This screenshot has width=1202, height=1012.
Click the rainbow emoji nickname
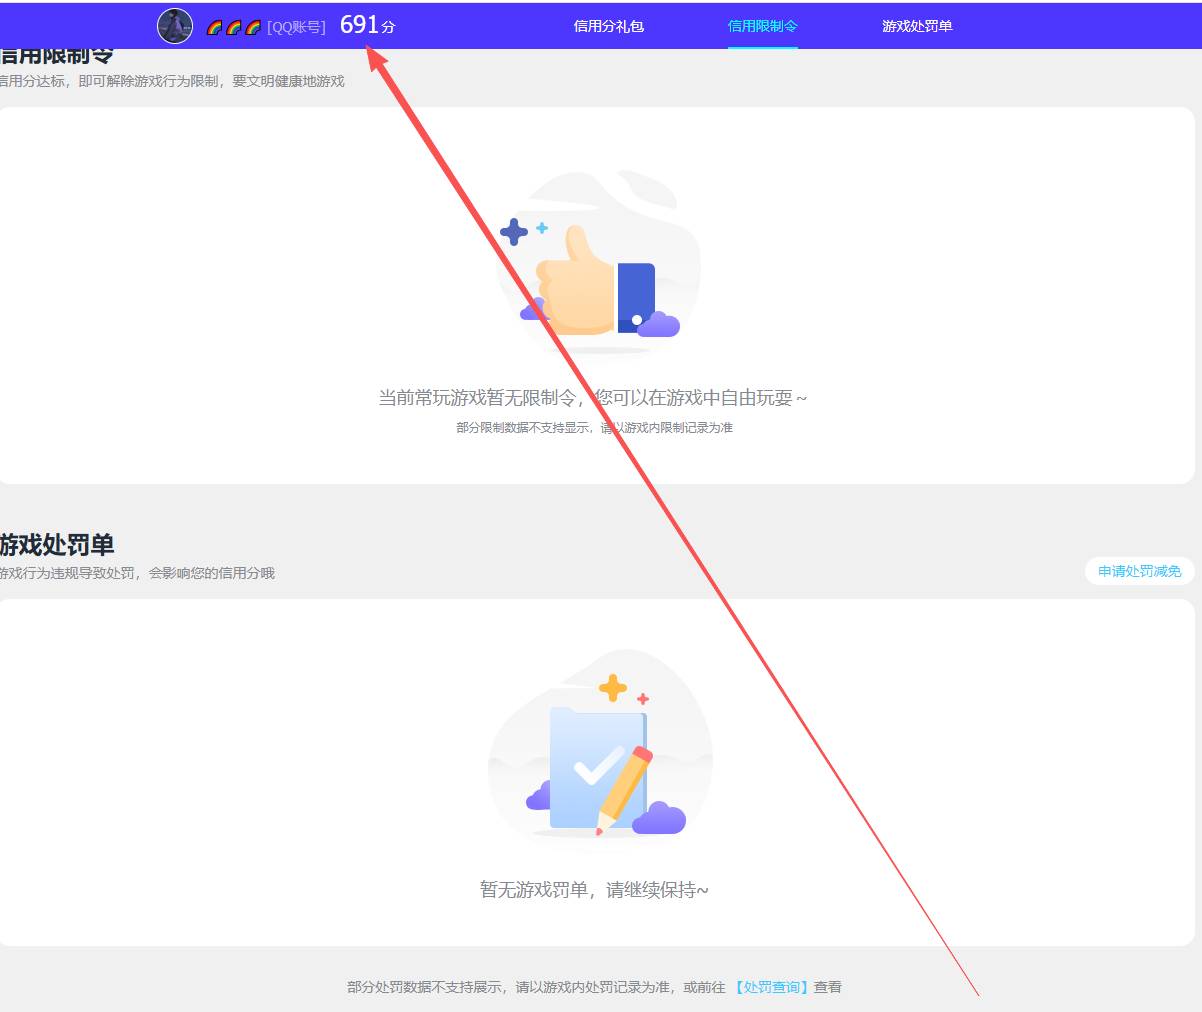pyautogui.click(x=233, y=27)
